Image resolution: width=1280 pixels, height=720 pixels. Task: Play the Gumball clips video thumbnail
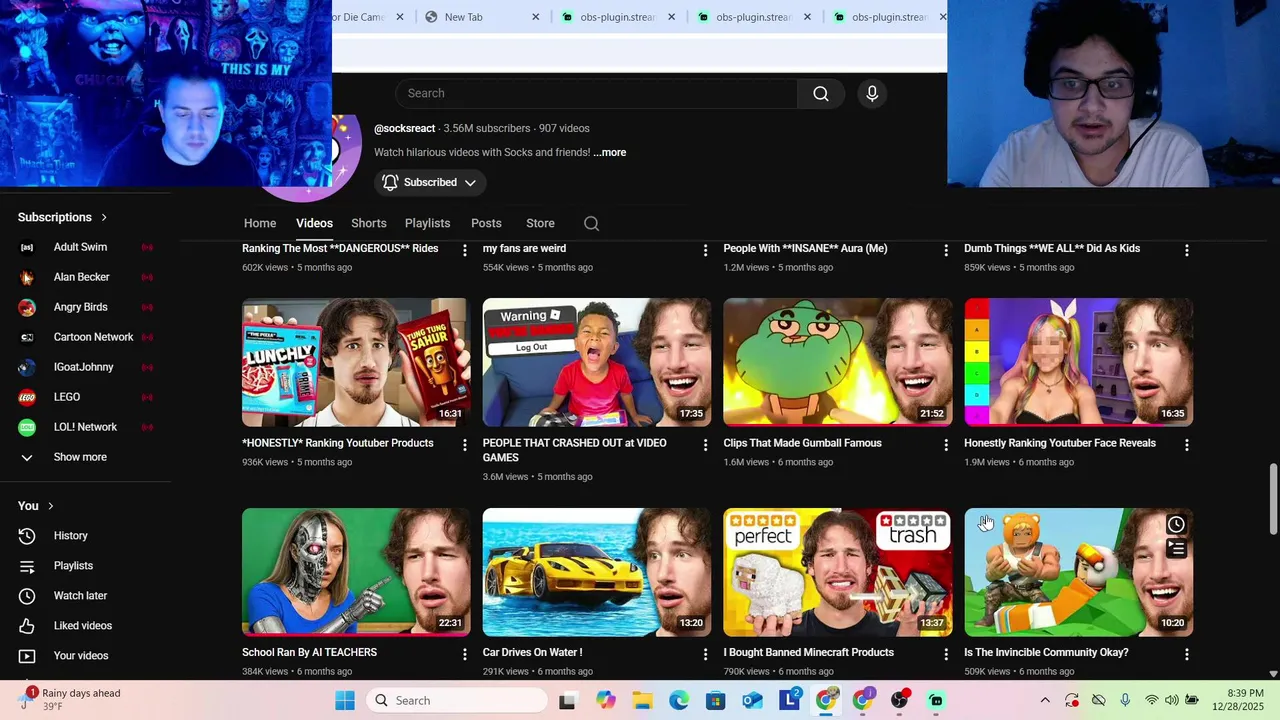pos(837,362)
